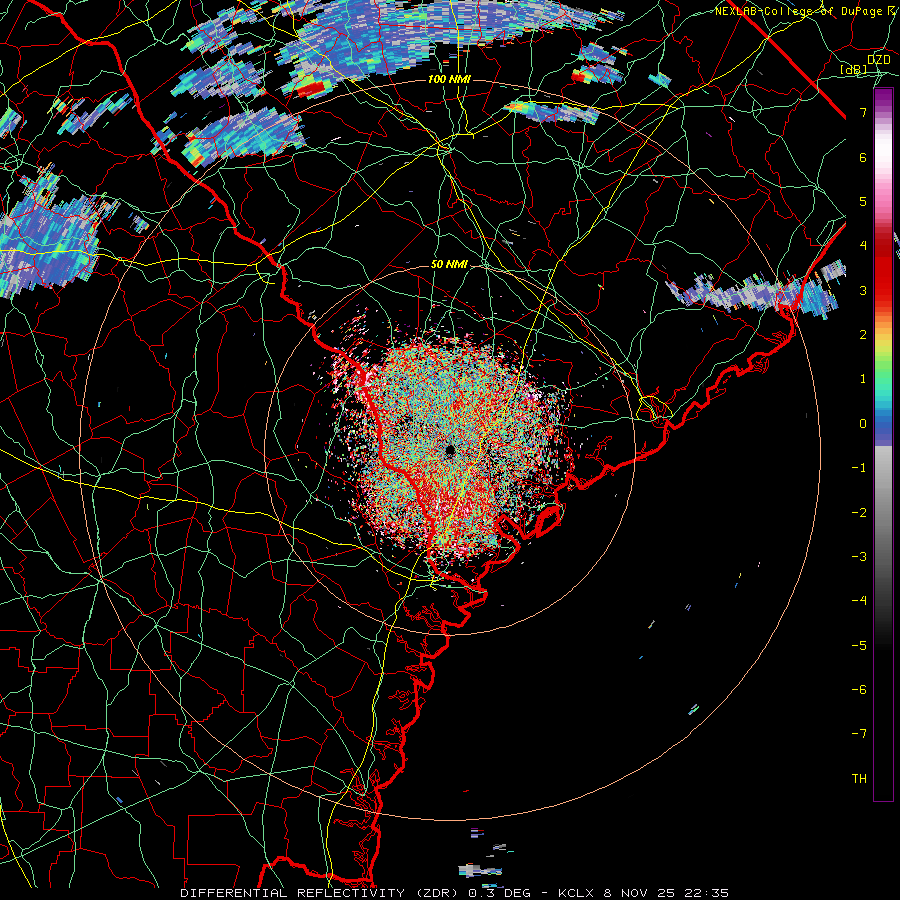Viewport: 900px width, 900px height.
Task: Click the -5 value on the scale
Action: pos(859,645)
